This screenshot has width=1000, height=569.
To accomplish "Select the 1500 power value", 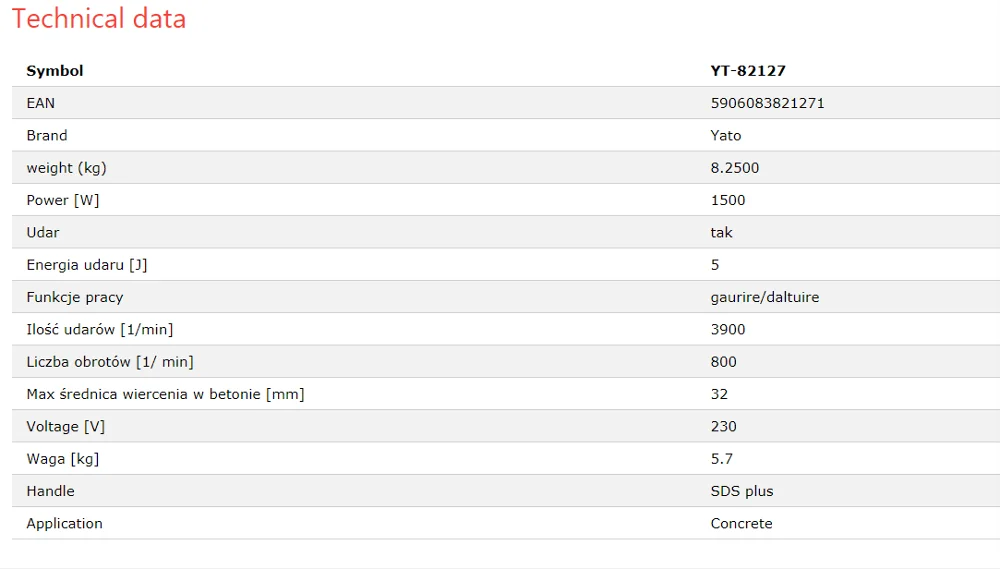I will tap(728, 200).
